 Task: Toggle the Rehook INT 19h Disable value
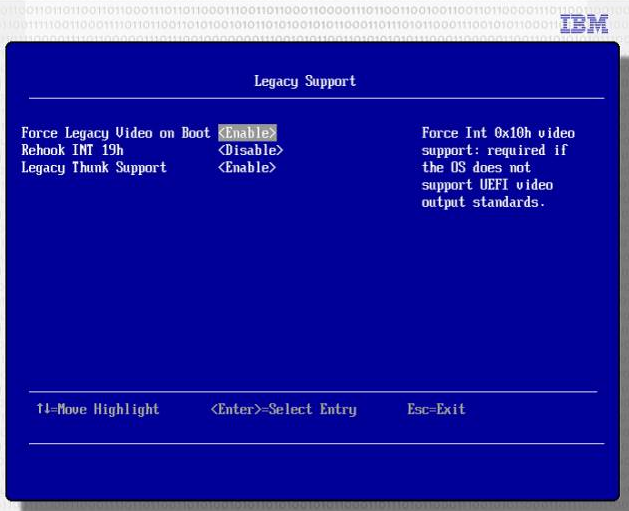point(250,150)
